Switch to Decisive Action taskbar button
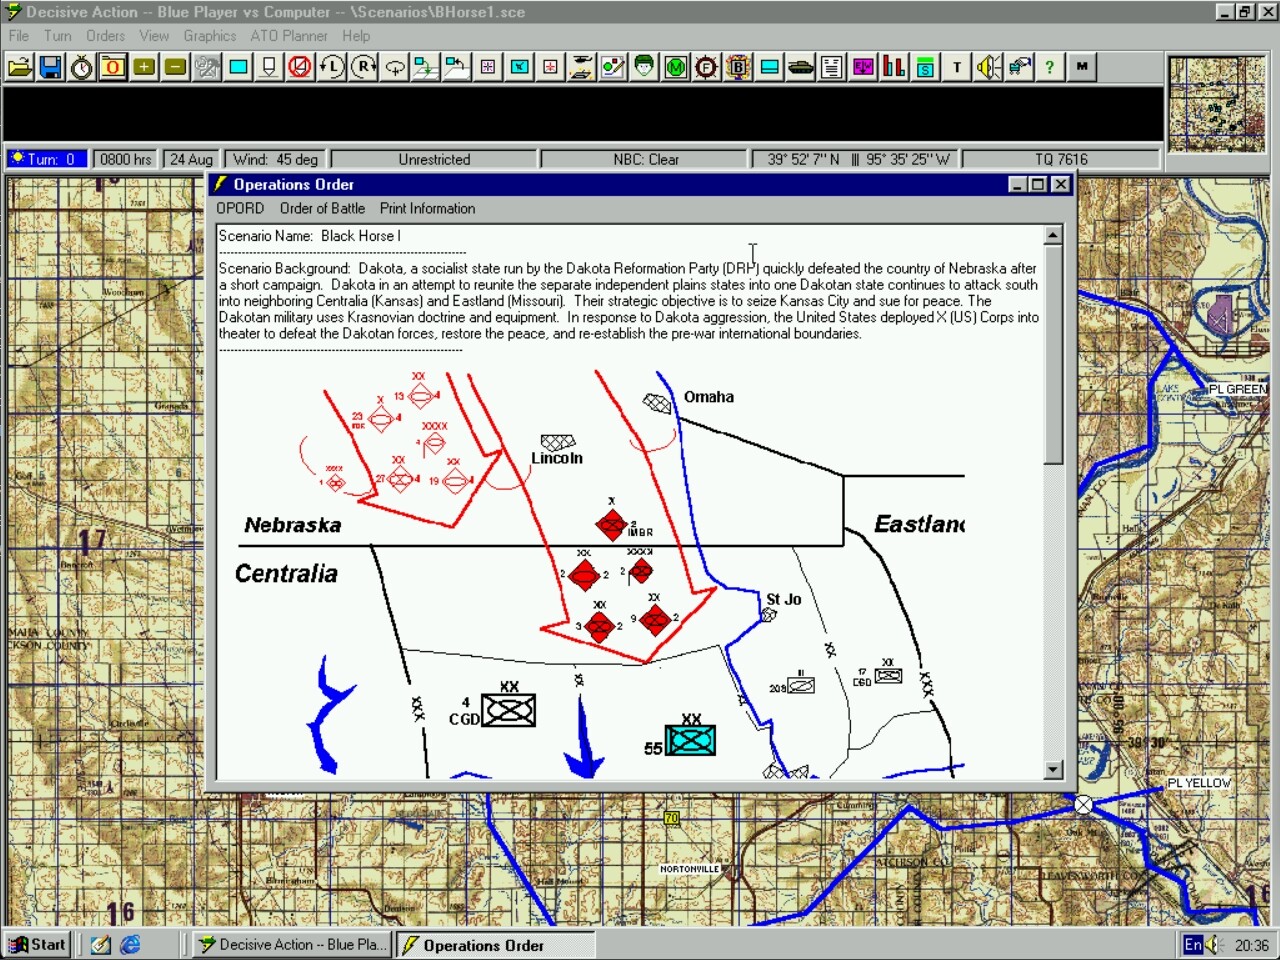This screenshot has width=1280, height=960. [290, 945]
